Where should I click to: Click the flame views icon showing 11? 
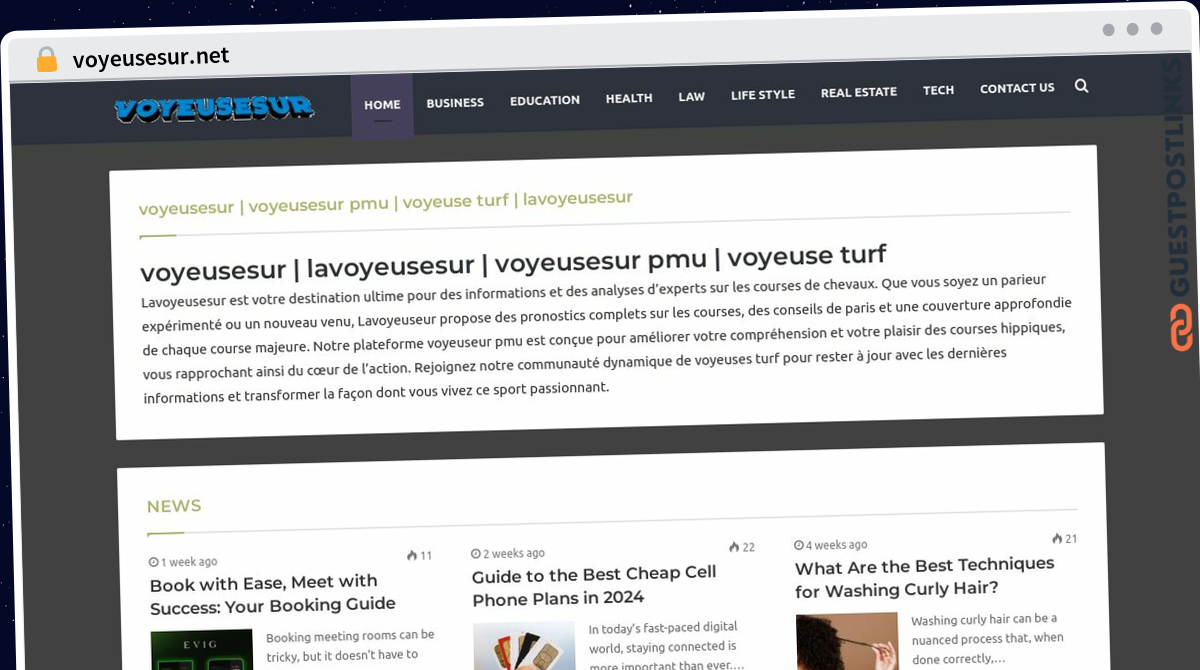tap(412, 556)
